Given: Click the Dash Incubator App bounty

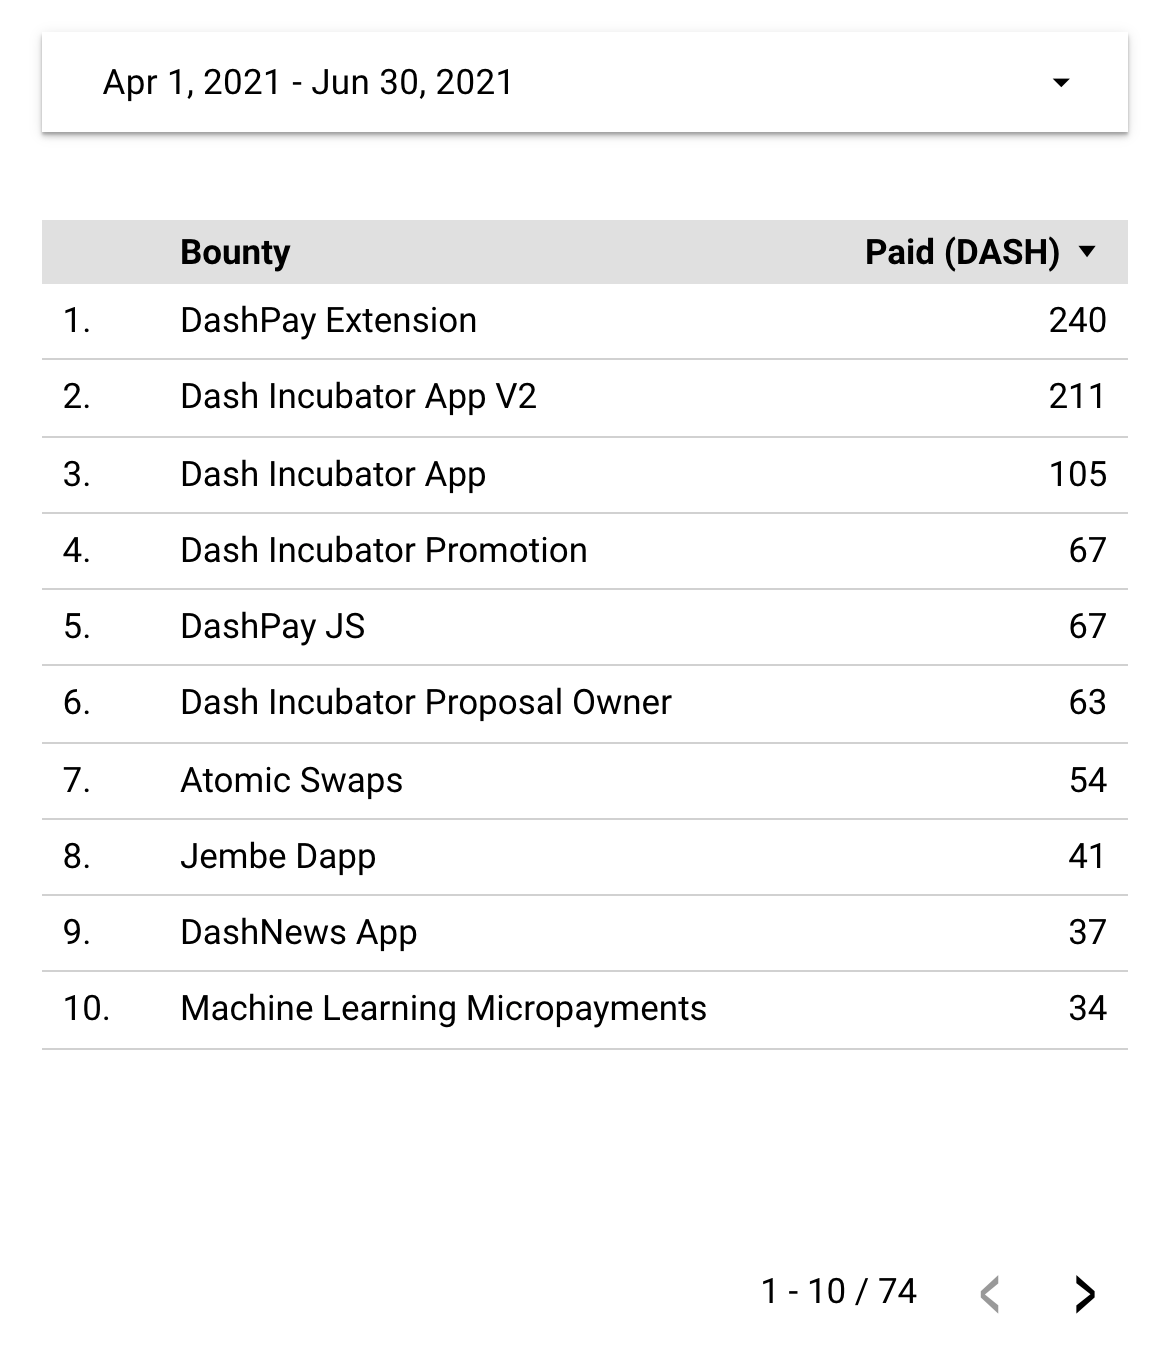Looking at the screenshot, I should 333,474.
